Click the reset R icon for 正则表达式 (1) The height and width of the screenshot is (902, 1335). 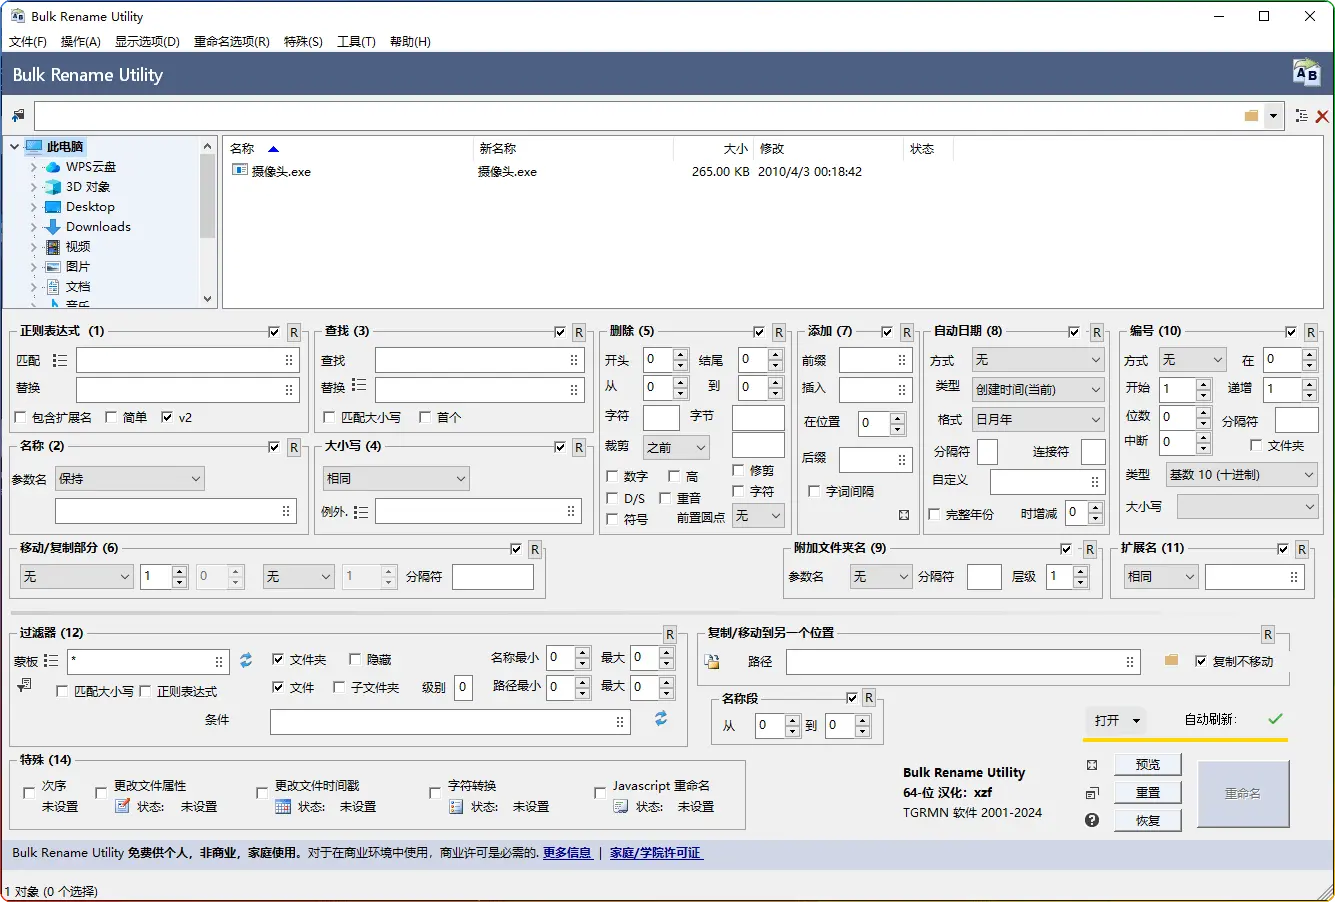[294, 332]
